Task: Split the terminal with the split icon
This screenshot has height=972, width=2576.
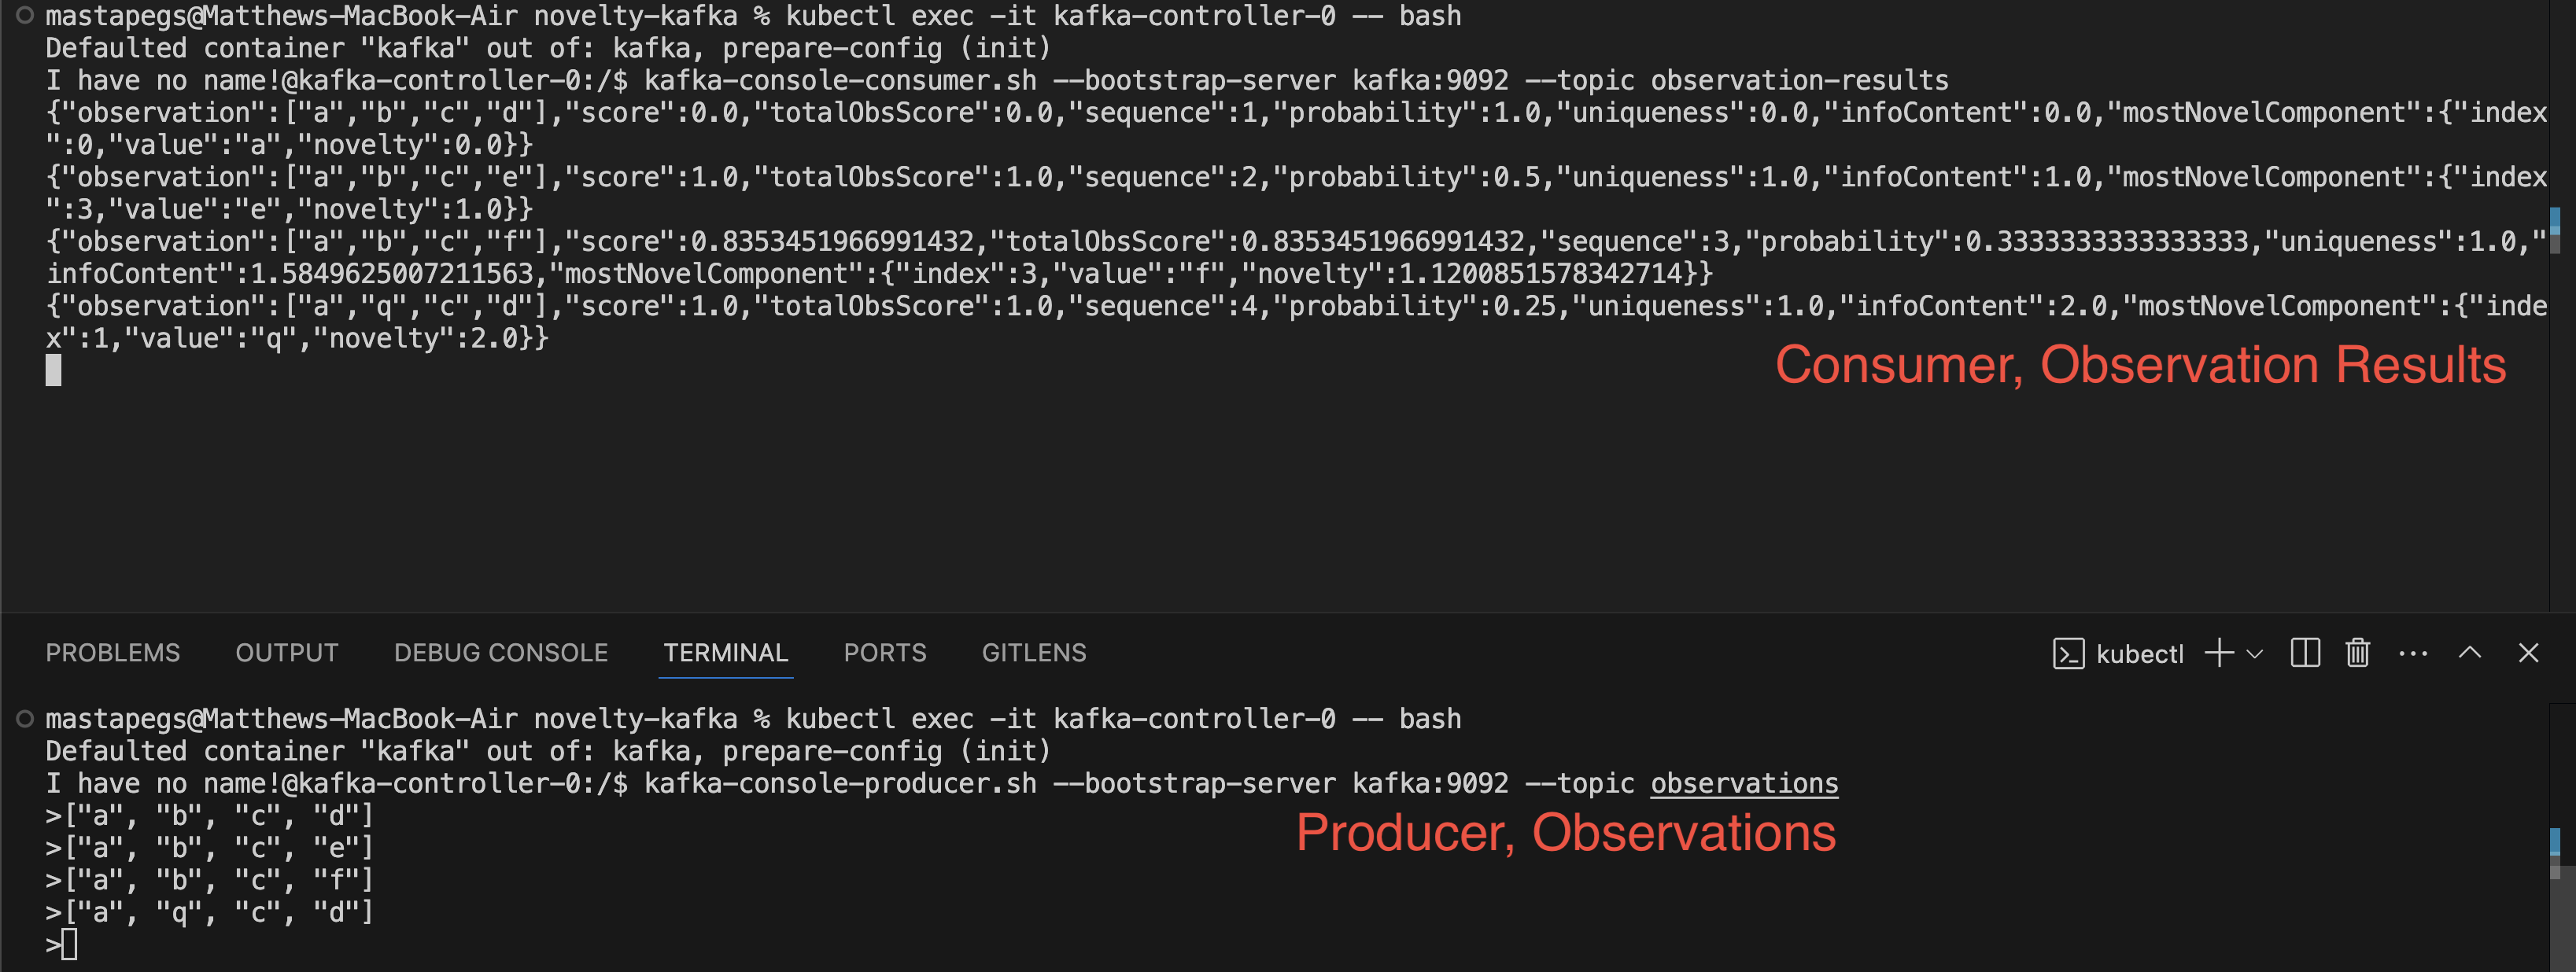Action: [x=2305, y=653]
